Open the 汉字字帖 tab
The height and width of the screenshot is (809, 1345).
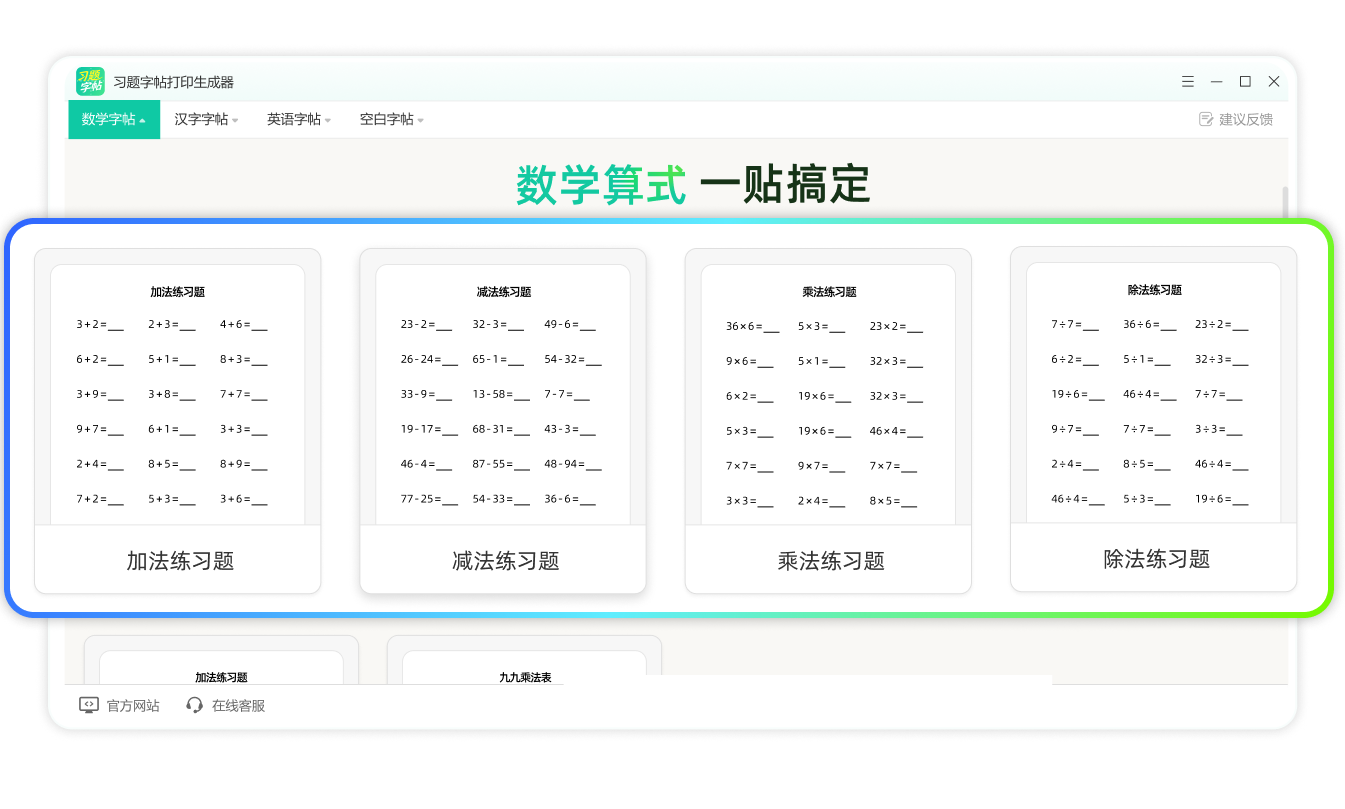click(206, 119)
